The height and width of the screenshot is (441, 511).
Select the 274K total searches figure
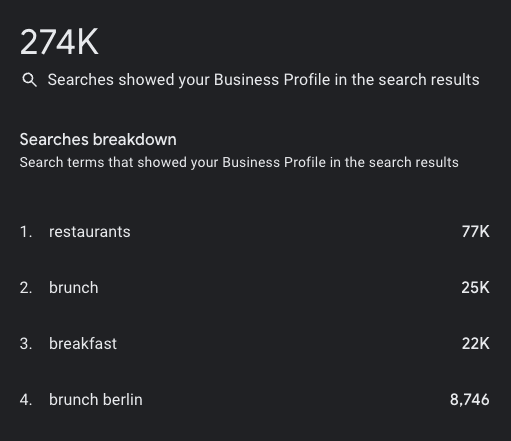pos(59,42)
